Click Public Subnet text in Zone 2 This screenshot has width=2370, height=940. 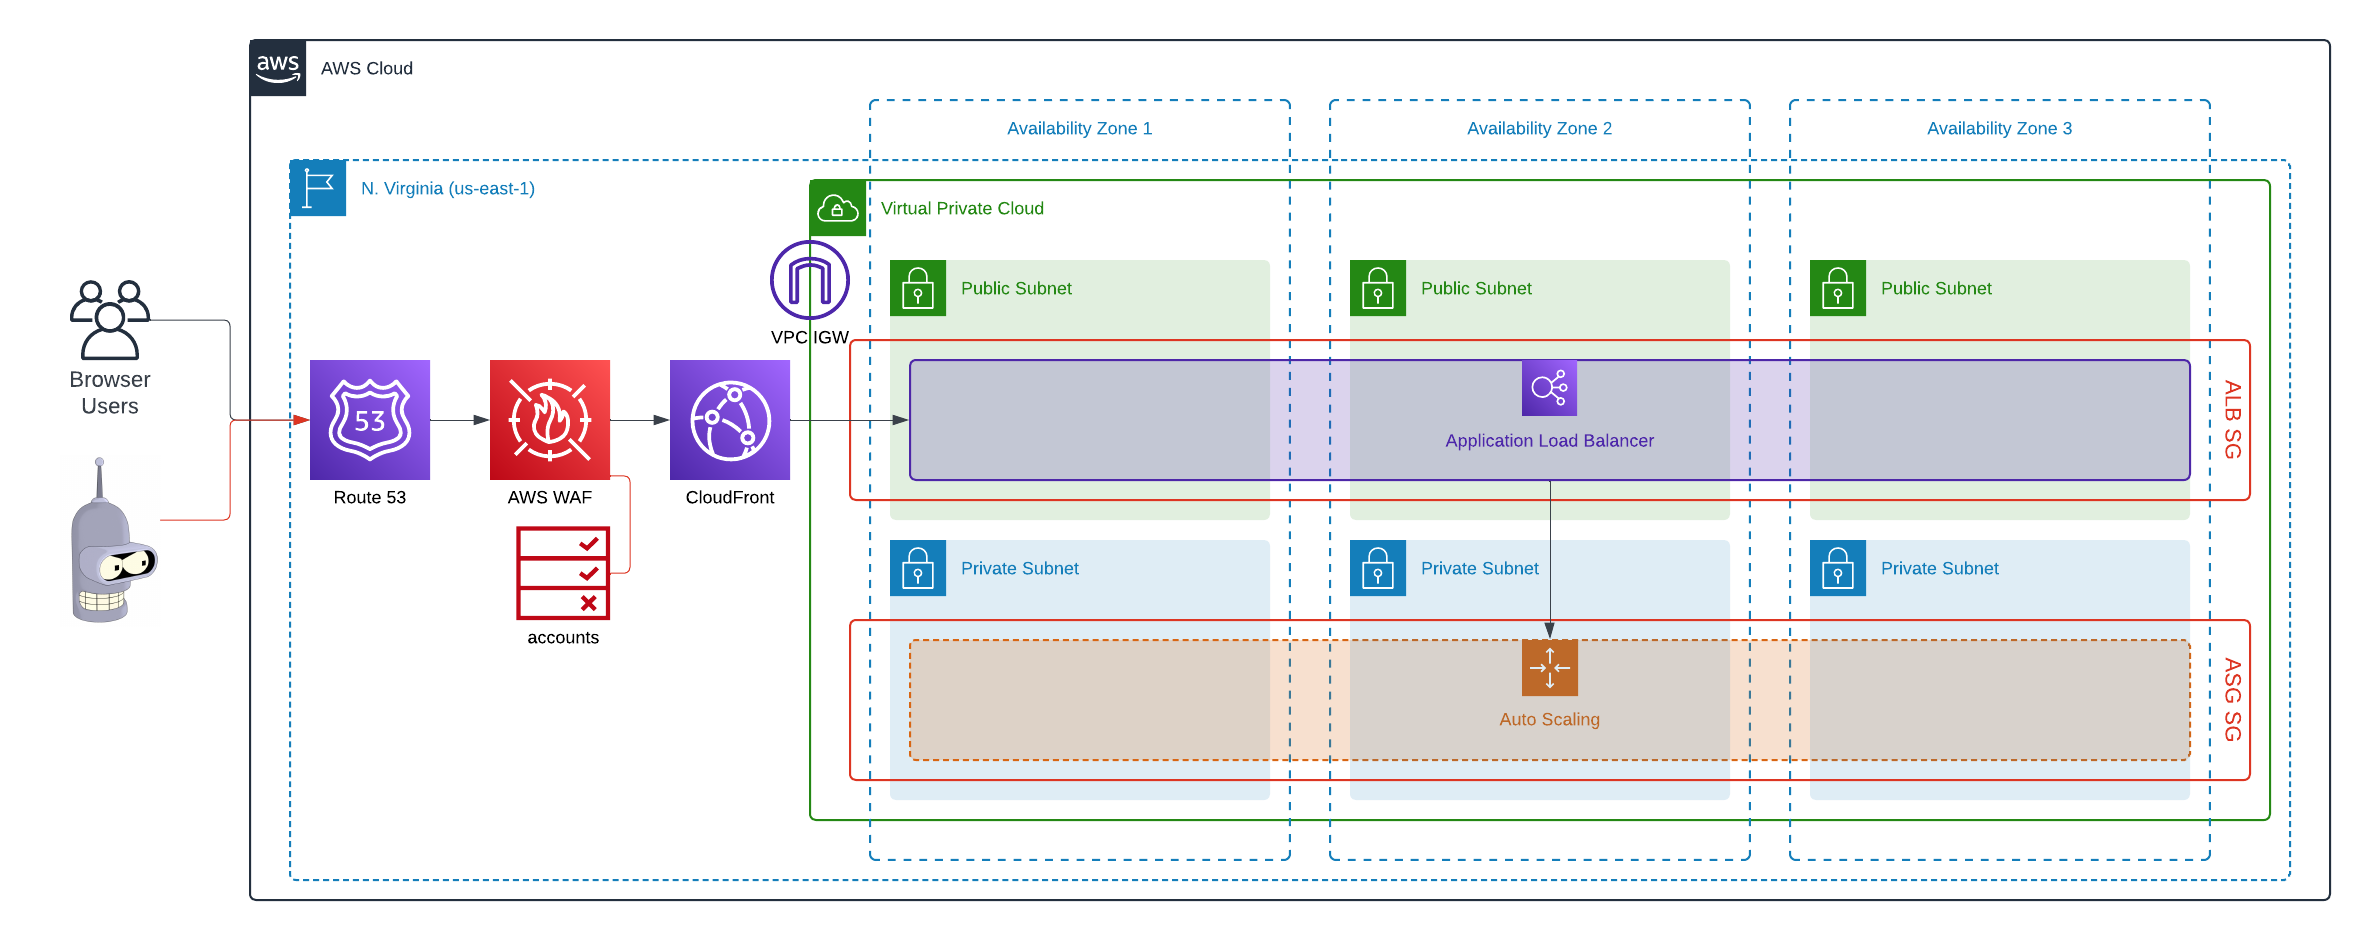point(1476,288)
